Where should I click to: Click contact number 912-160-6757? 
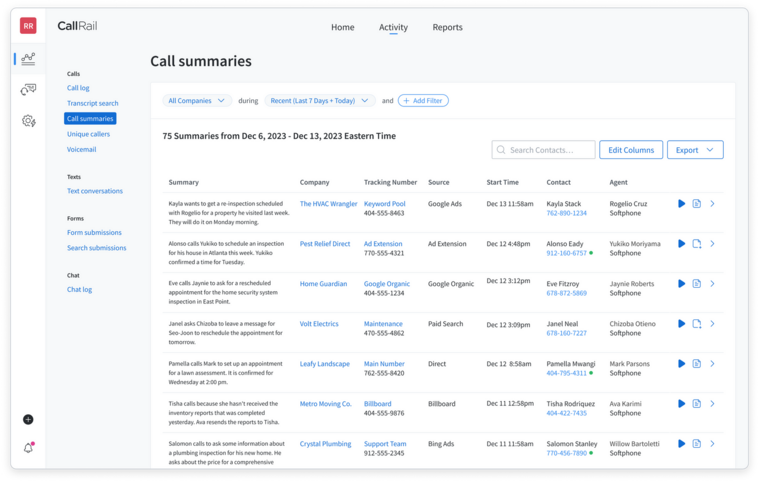(x=566, y=253)
